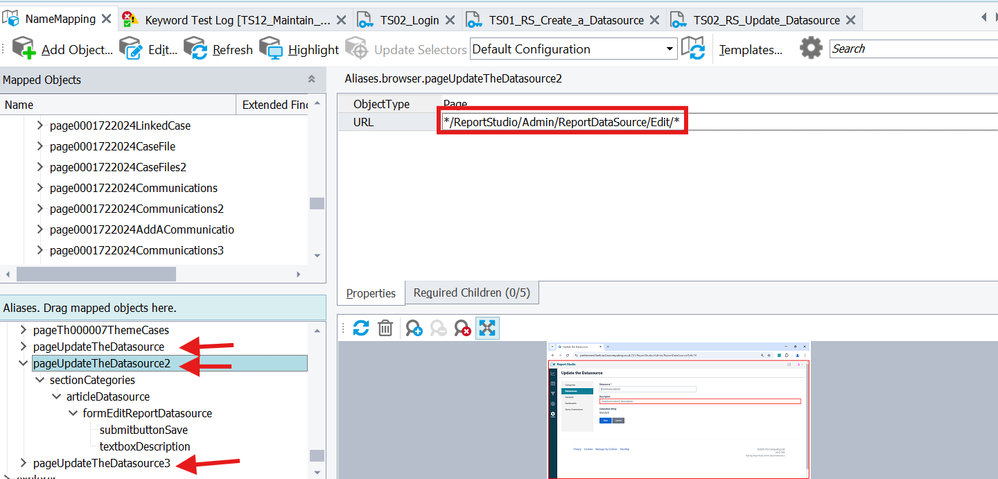The image size is (998, 479).
Task: Click the Refresh toolbar icon
Action: point(195,49)
